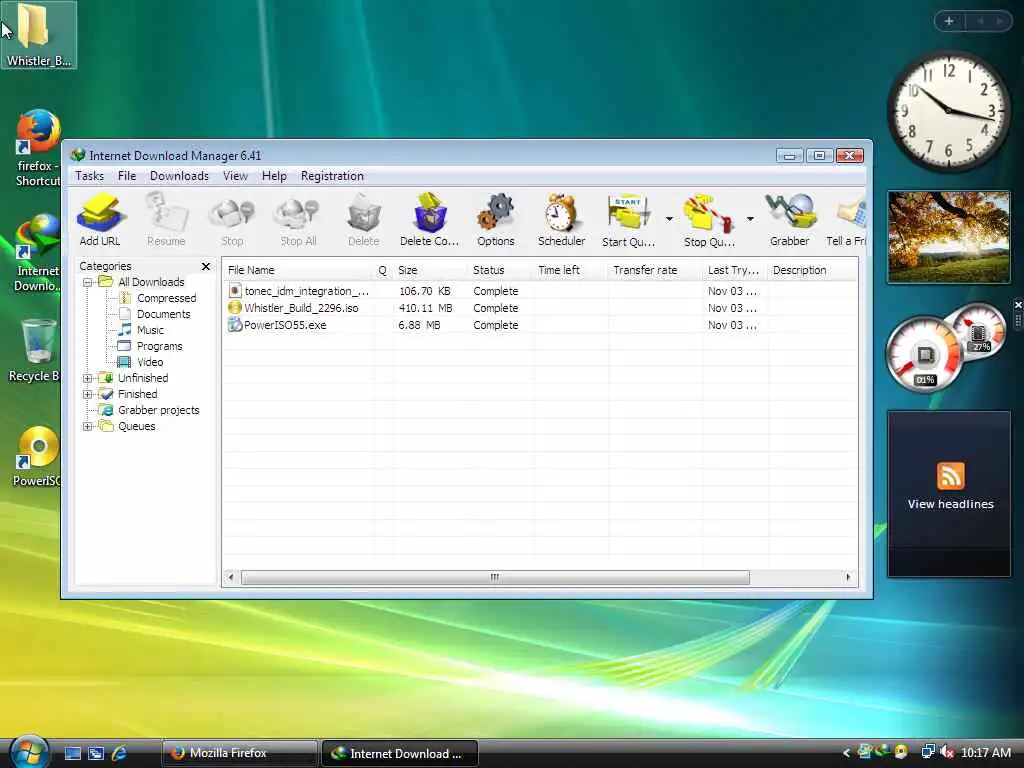Expand the Queues tree node

[x=87, y=426]
